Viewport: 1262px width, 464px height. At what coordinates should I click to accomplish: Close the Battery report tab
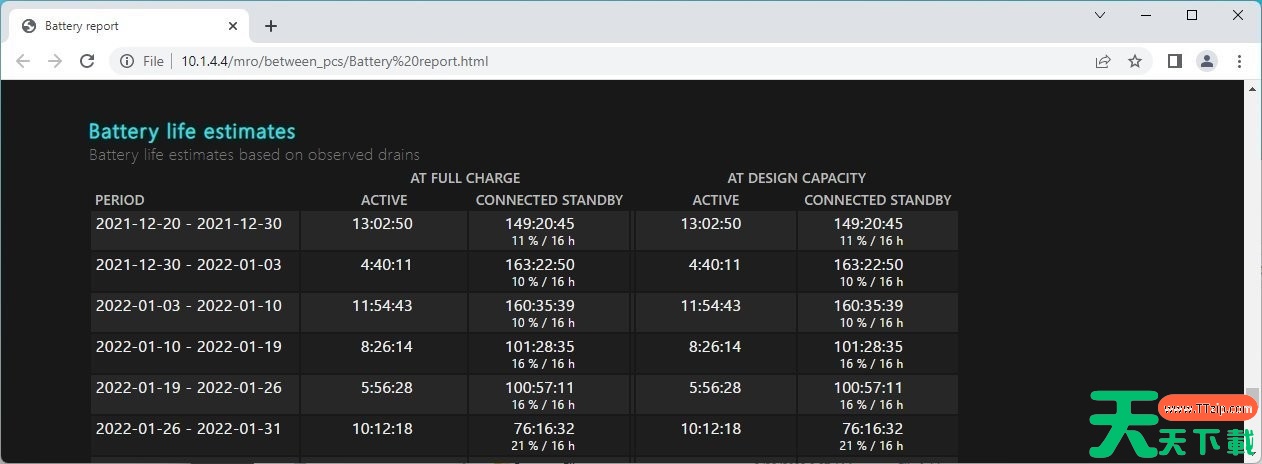click(x=234, y=26)
